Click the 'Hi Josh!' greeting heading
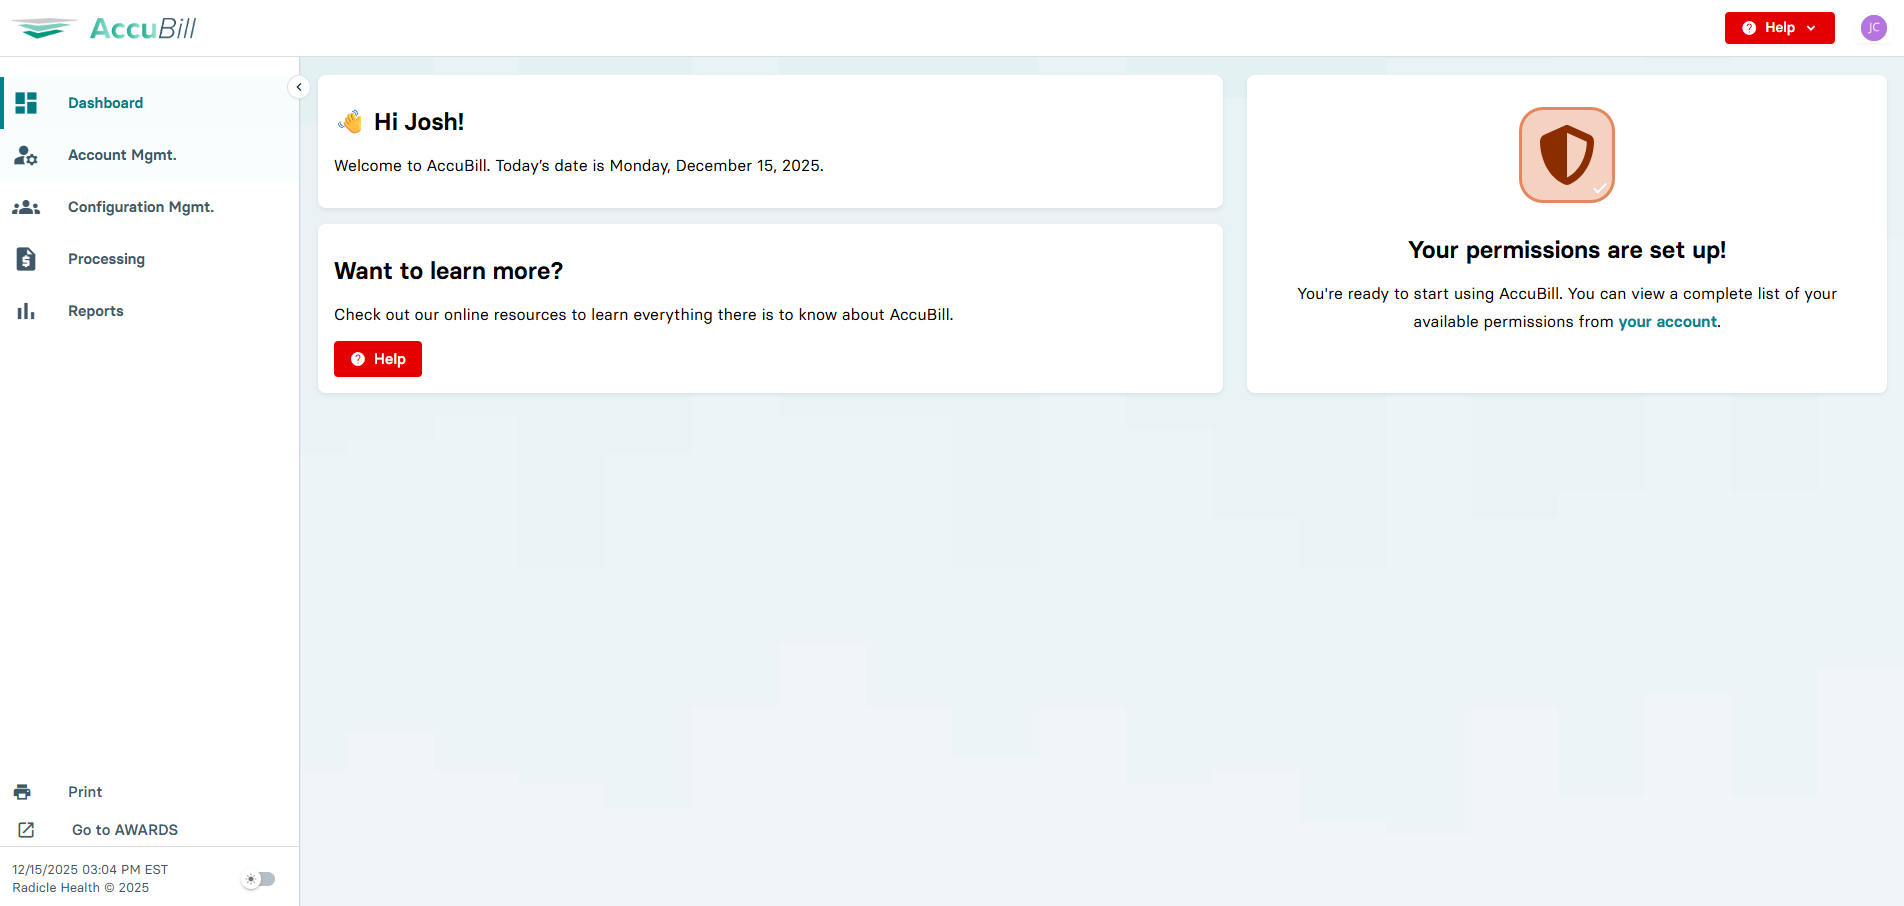 [x=419, y=122]
